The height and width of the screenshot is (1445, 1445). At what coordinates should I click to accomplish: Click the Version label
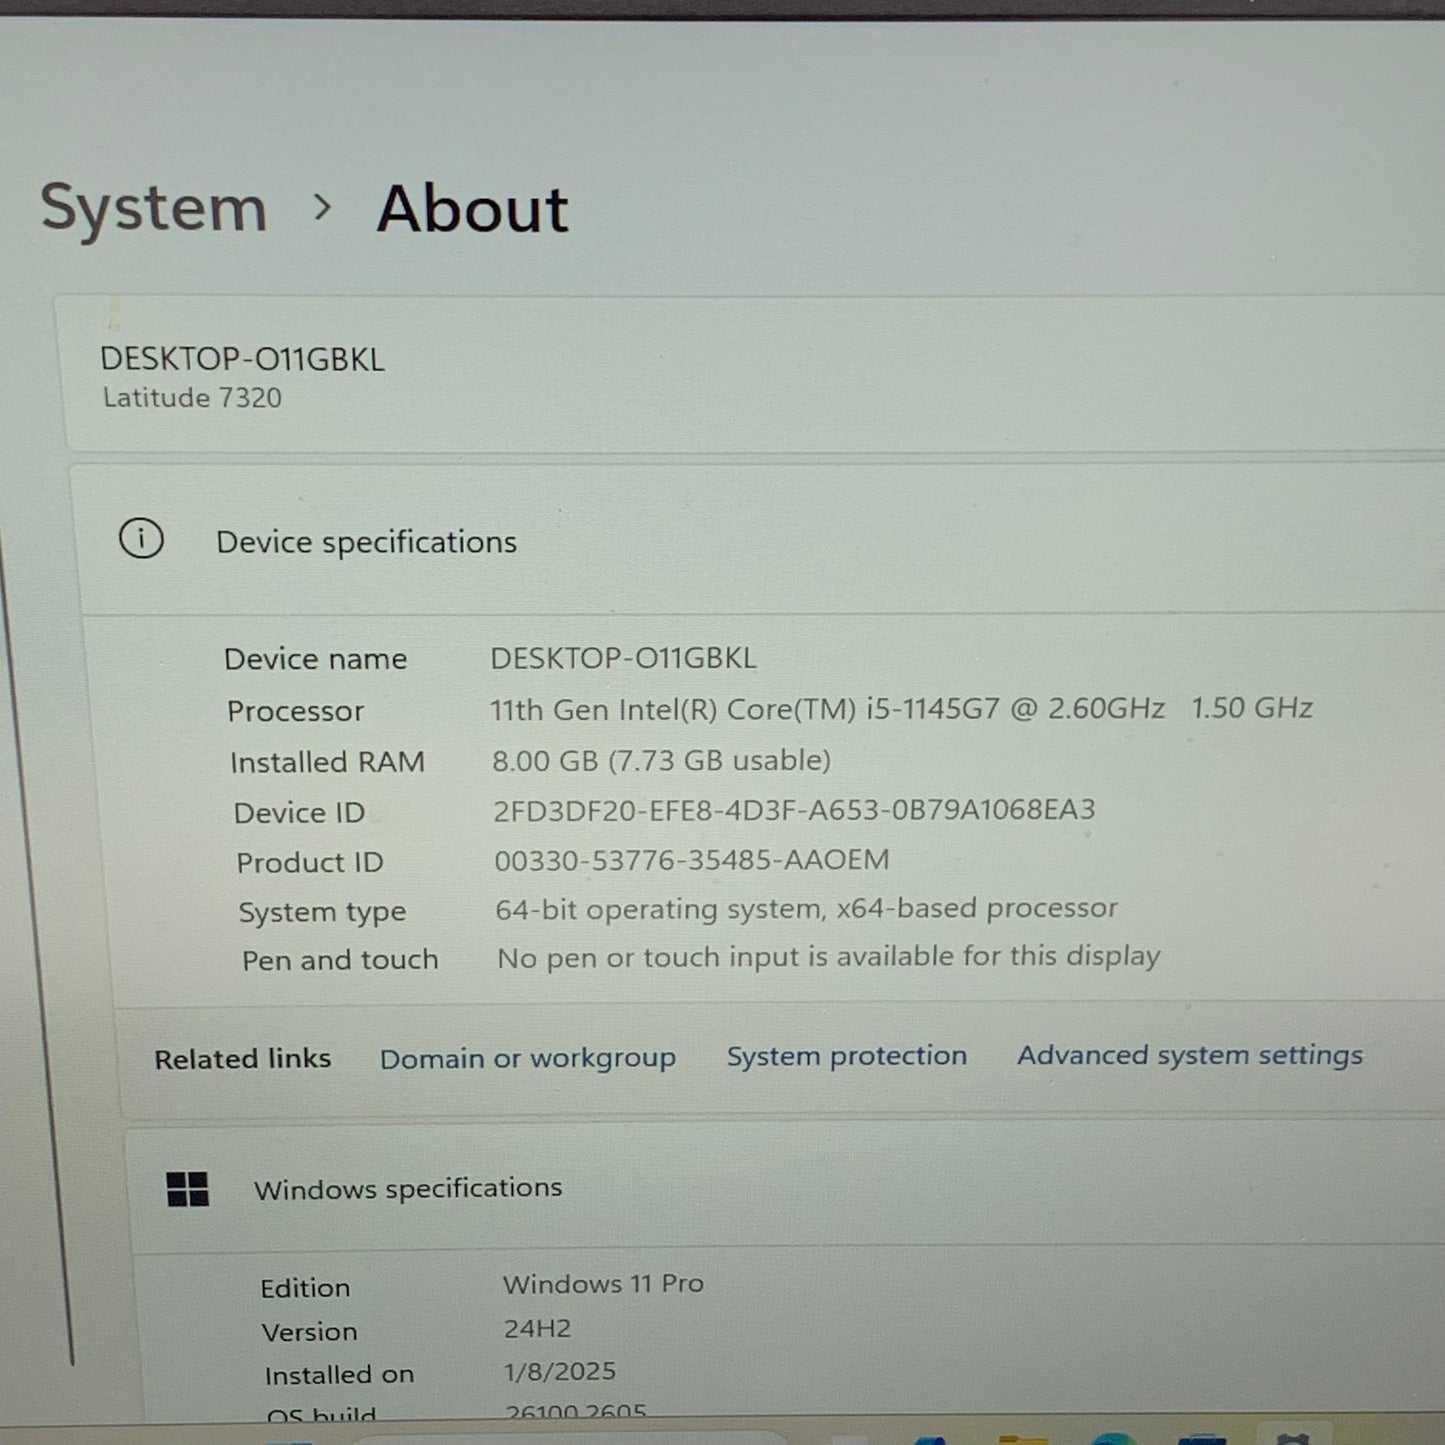point(309,1332)
